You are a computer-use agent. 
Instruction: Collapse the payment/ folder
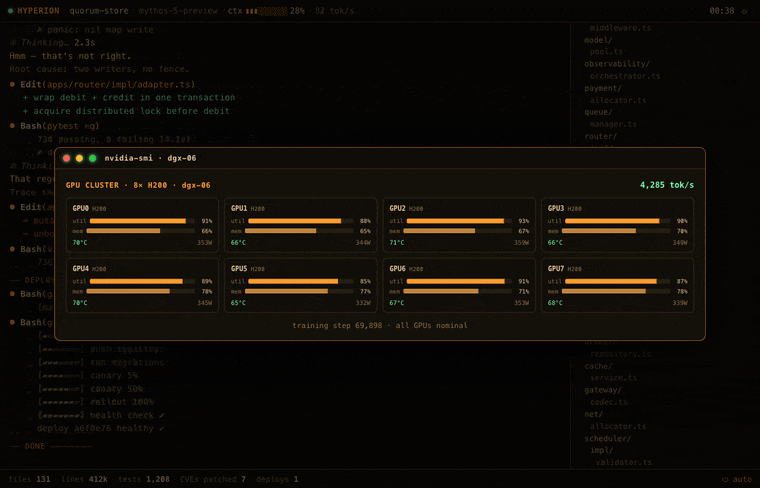click(603, 88)
